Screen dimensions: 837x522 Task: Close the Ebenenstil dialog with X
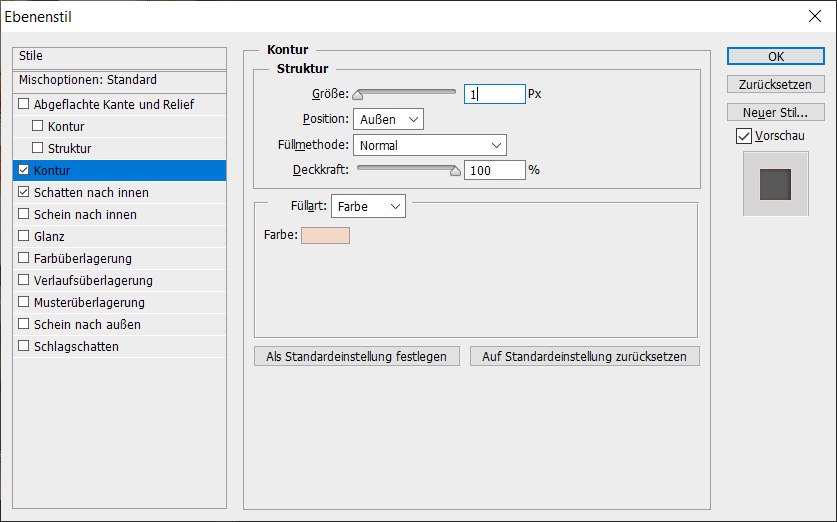point(815,16)
